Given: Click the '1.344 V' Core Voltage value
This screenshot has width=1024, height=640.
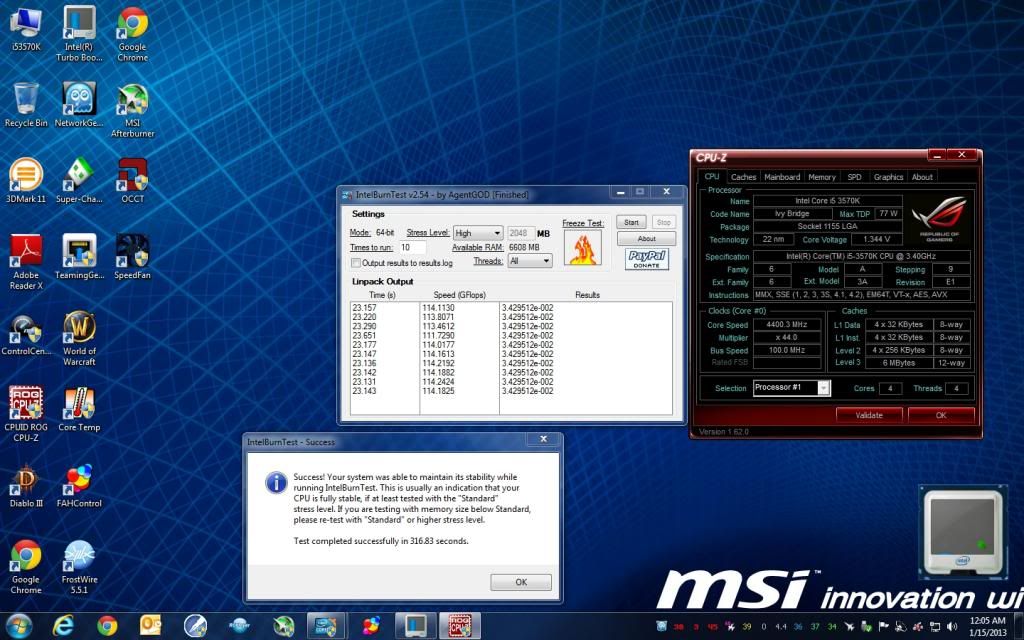Looking at the screenshot, I should coord(876,239).
